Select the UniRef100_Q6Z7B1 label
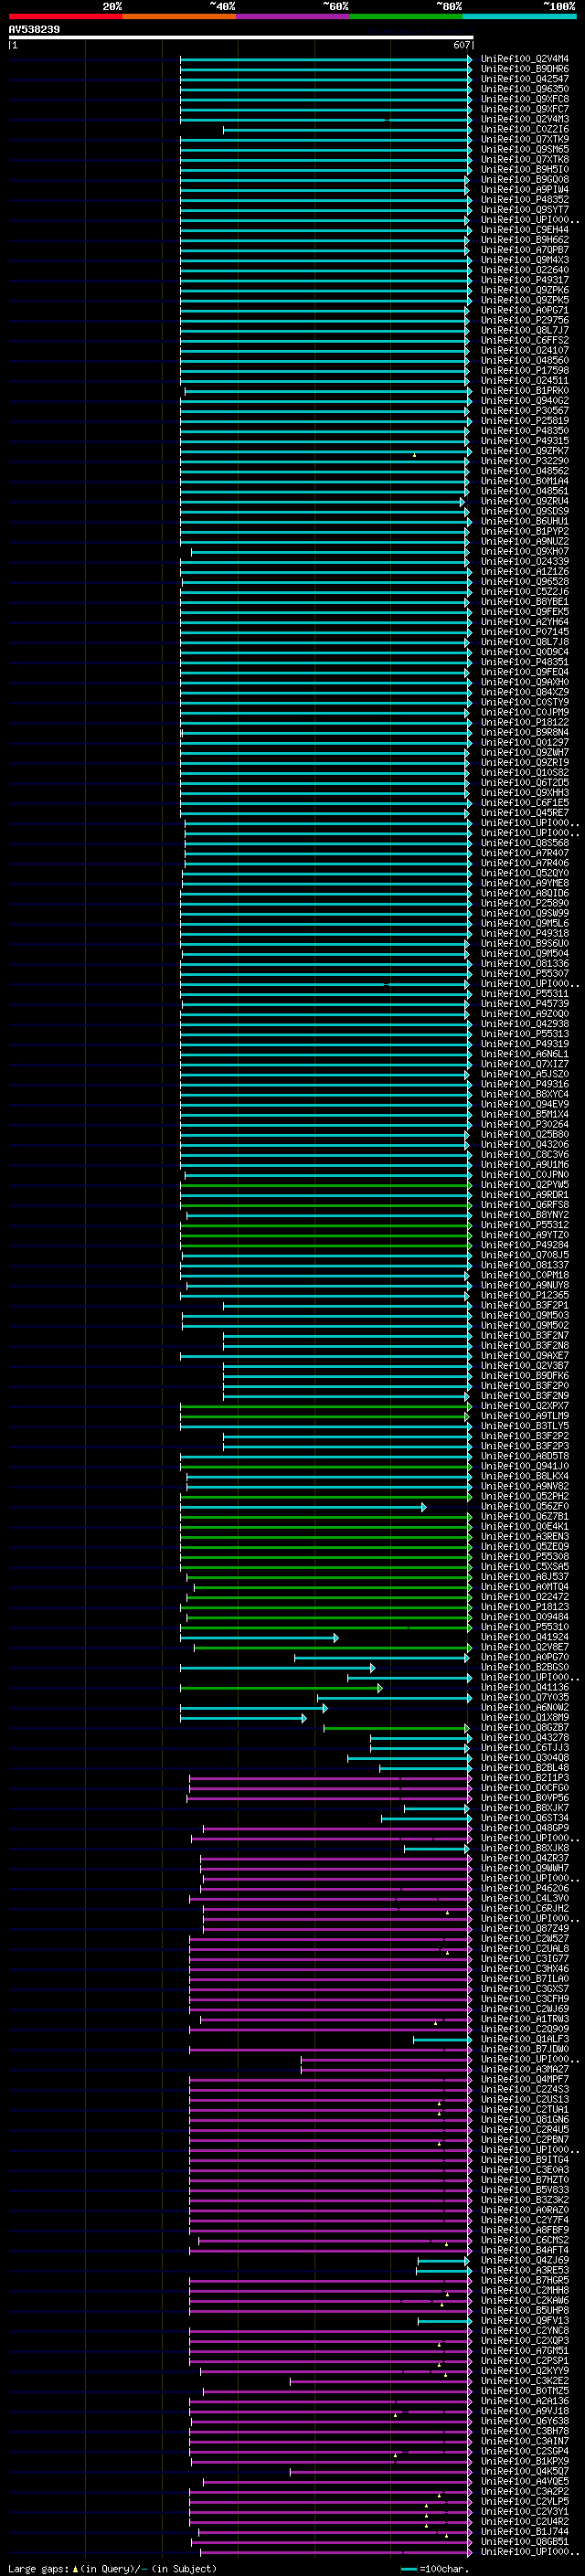Screen dimensions: 585x2576 pyautogui.click(x=525, y=1517)
